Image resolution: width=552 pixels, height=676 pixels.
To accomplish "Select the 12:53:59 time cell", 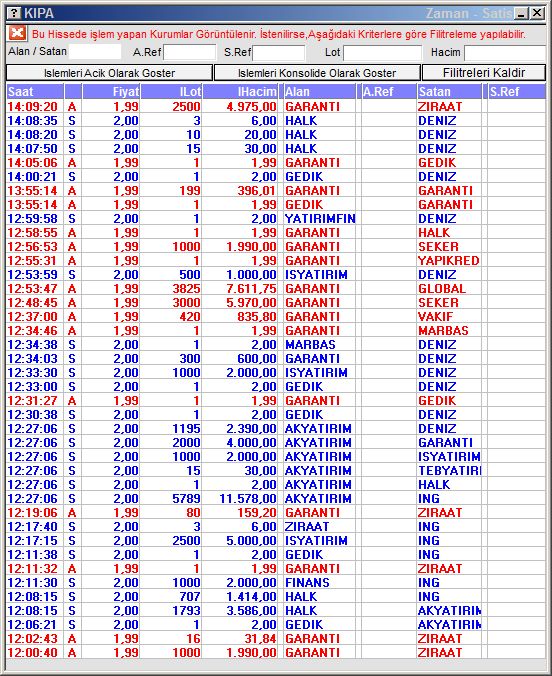I will 33,275.
